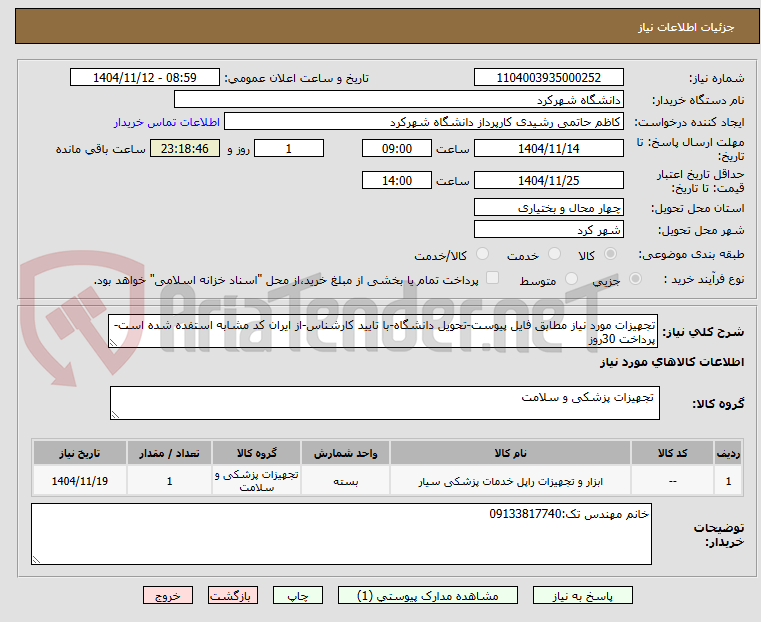Click the need date cell 1404/11/19

pyautogui.click(x=80, y=480)
